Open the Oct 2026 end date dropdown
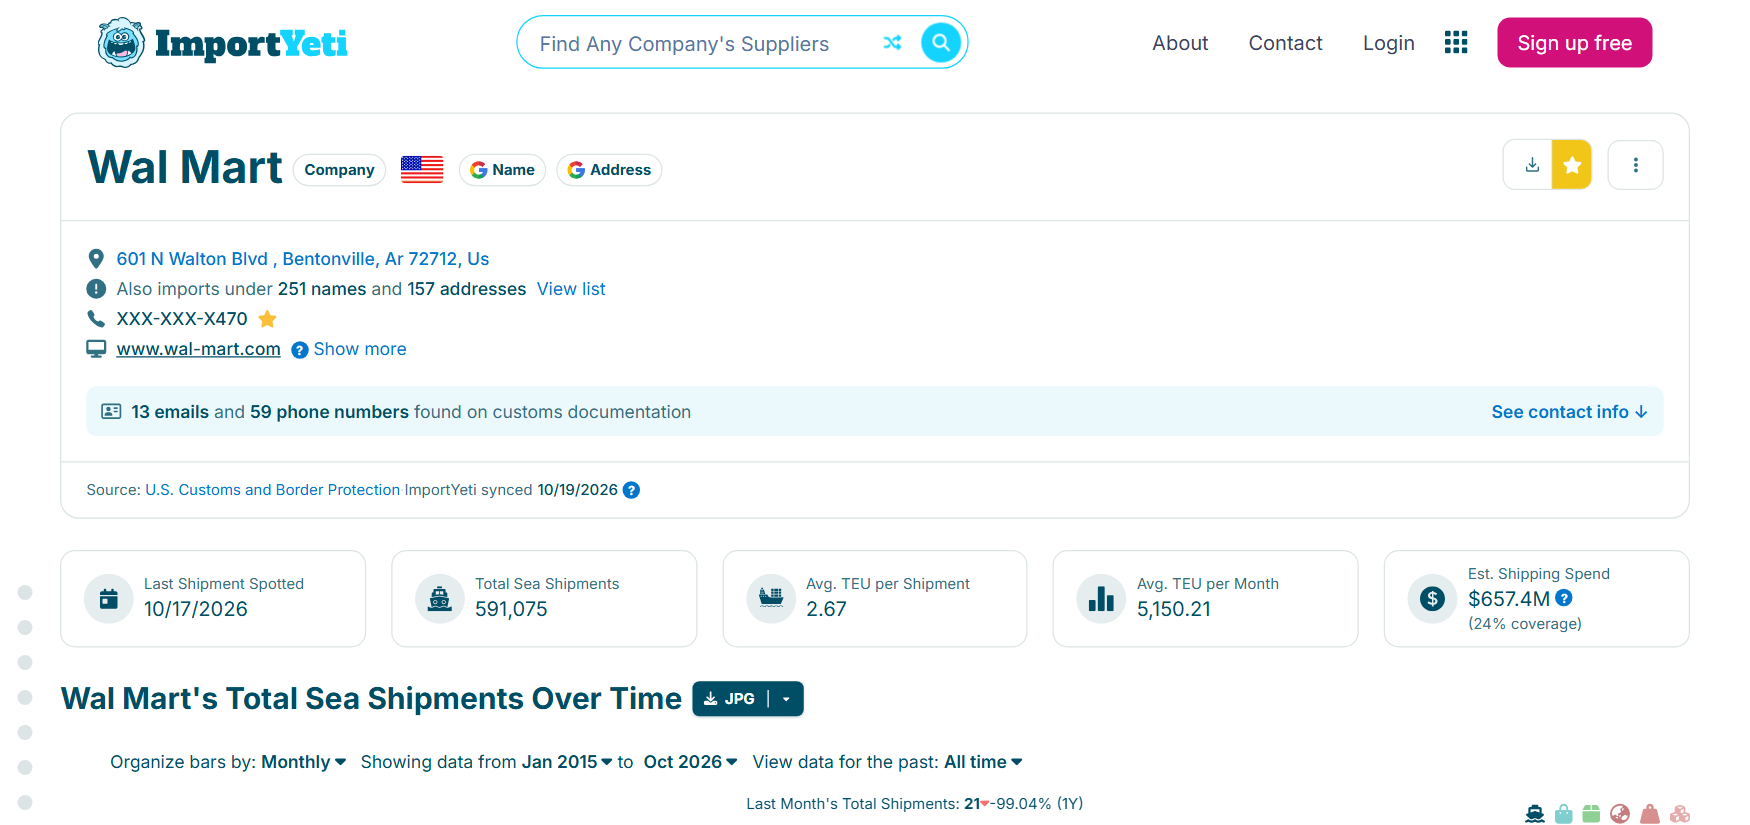This screenshot has height=825, width=1750. pos(691,762)
